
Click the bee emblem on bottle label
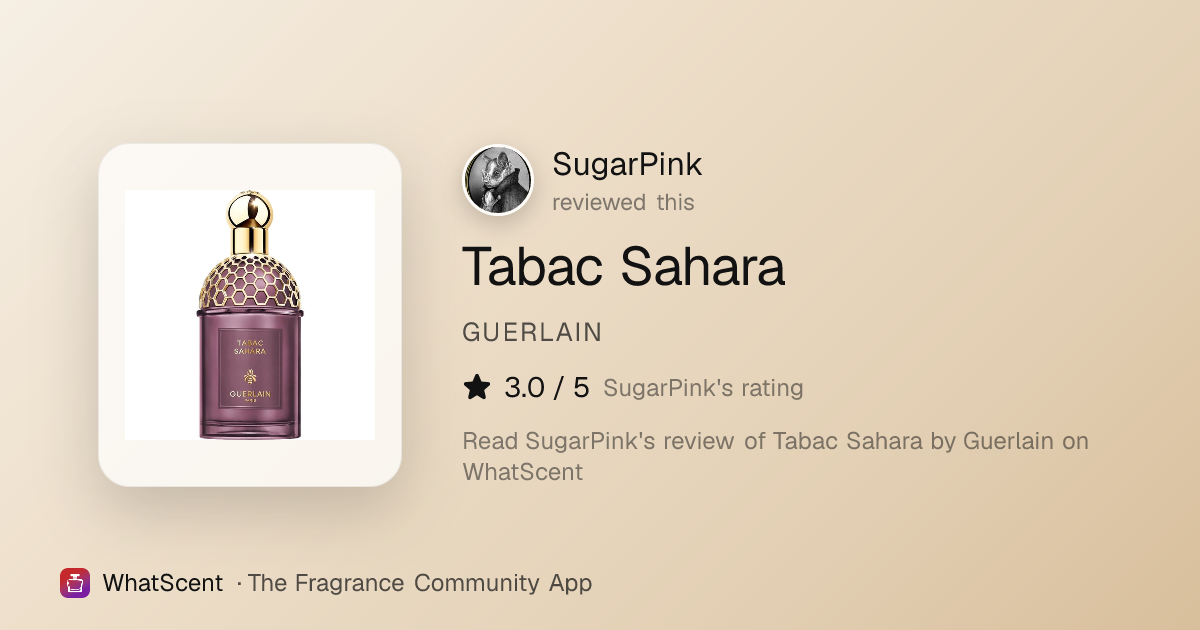tap(250, 378)
